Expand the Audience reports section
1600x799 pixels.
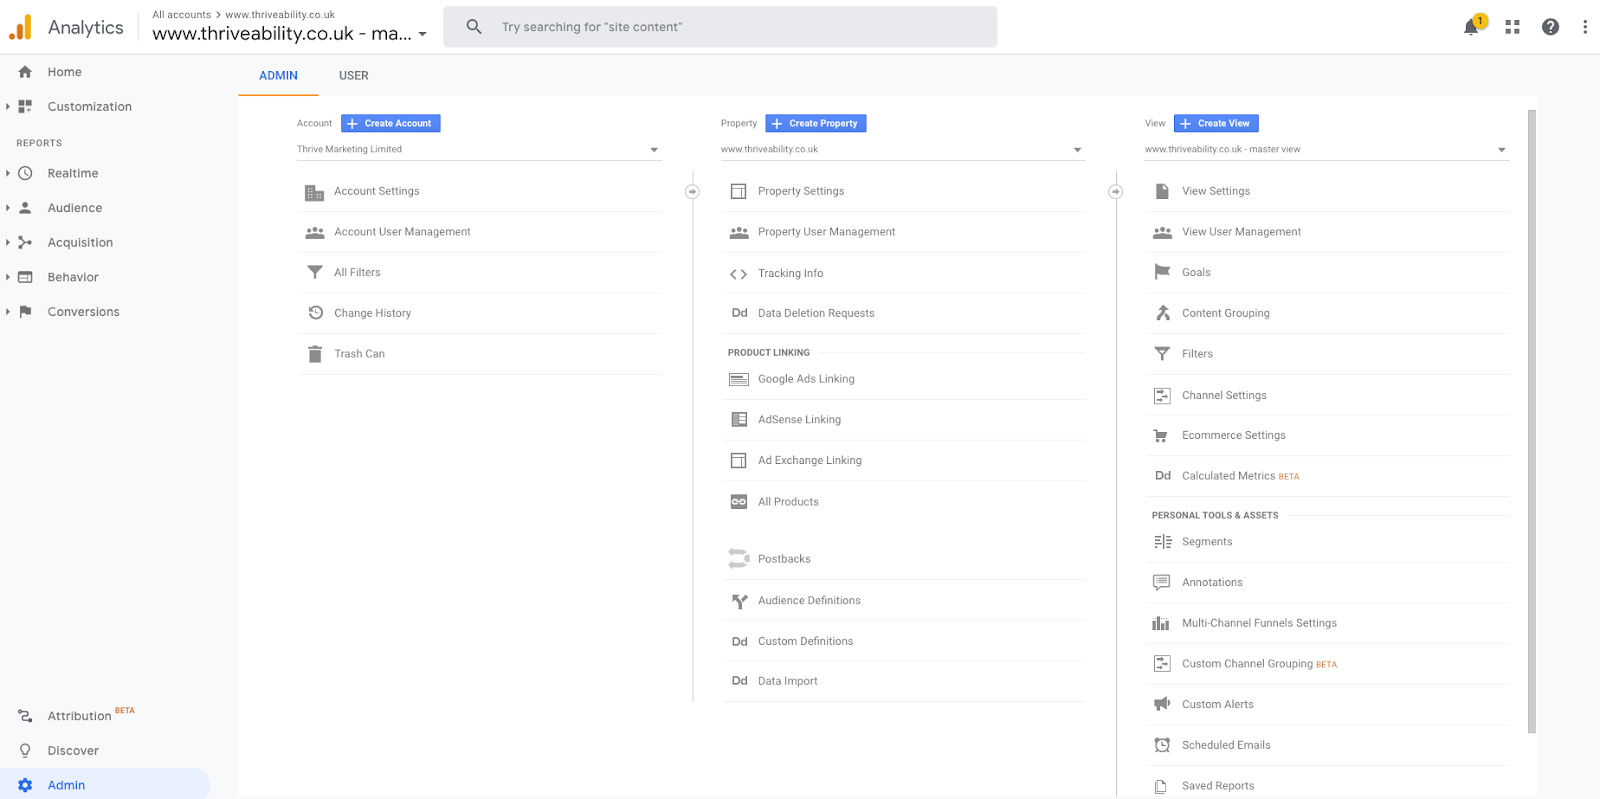click(x=7, y=208)
